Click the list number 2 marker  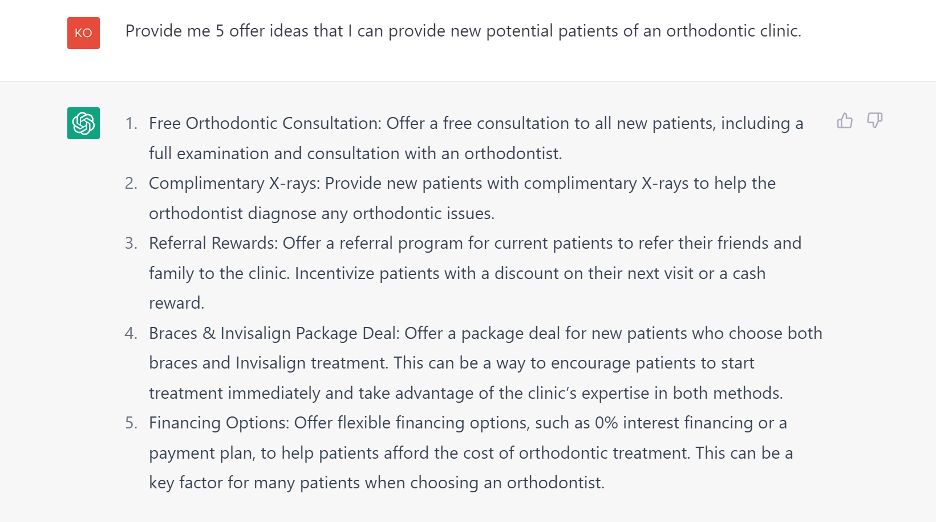[x=131, y=183]
